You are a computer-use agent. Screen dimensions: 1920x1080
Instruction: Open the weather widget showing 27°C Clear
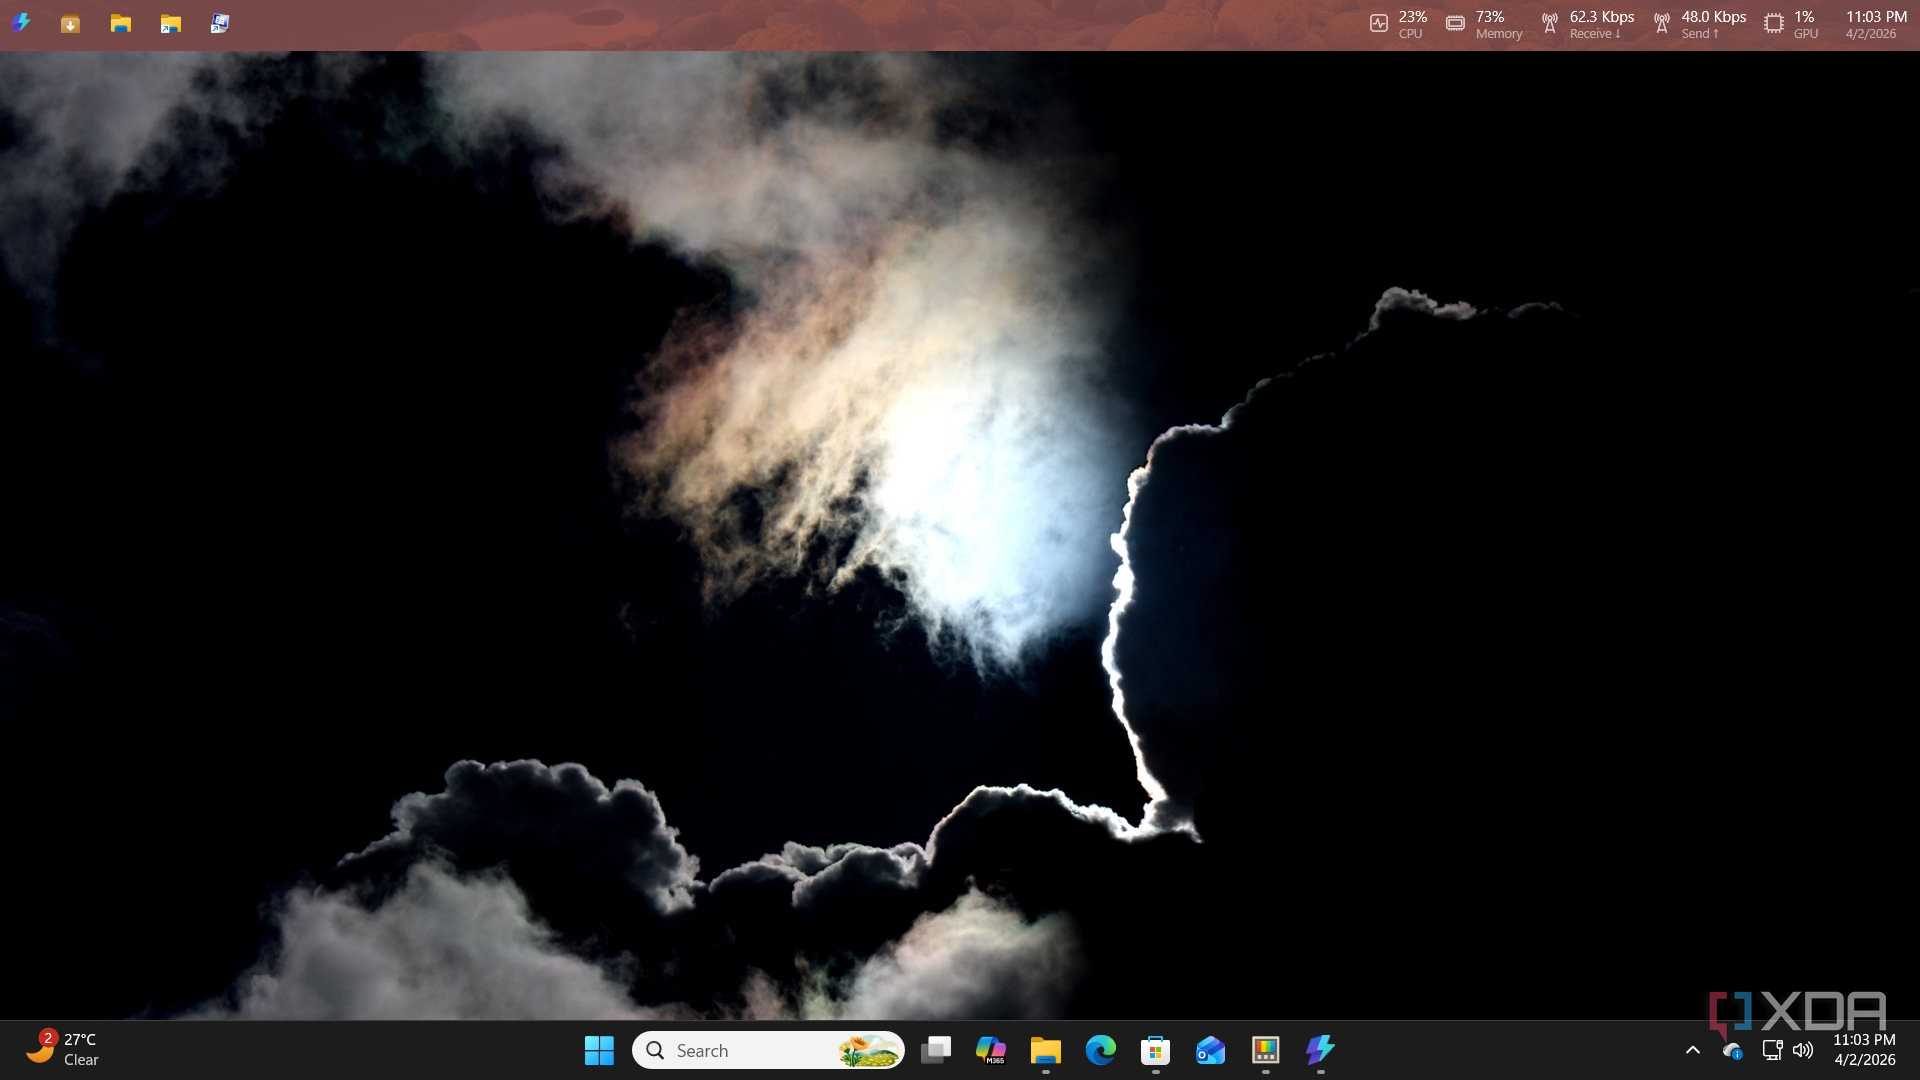(x=62, y=1050)
